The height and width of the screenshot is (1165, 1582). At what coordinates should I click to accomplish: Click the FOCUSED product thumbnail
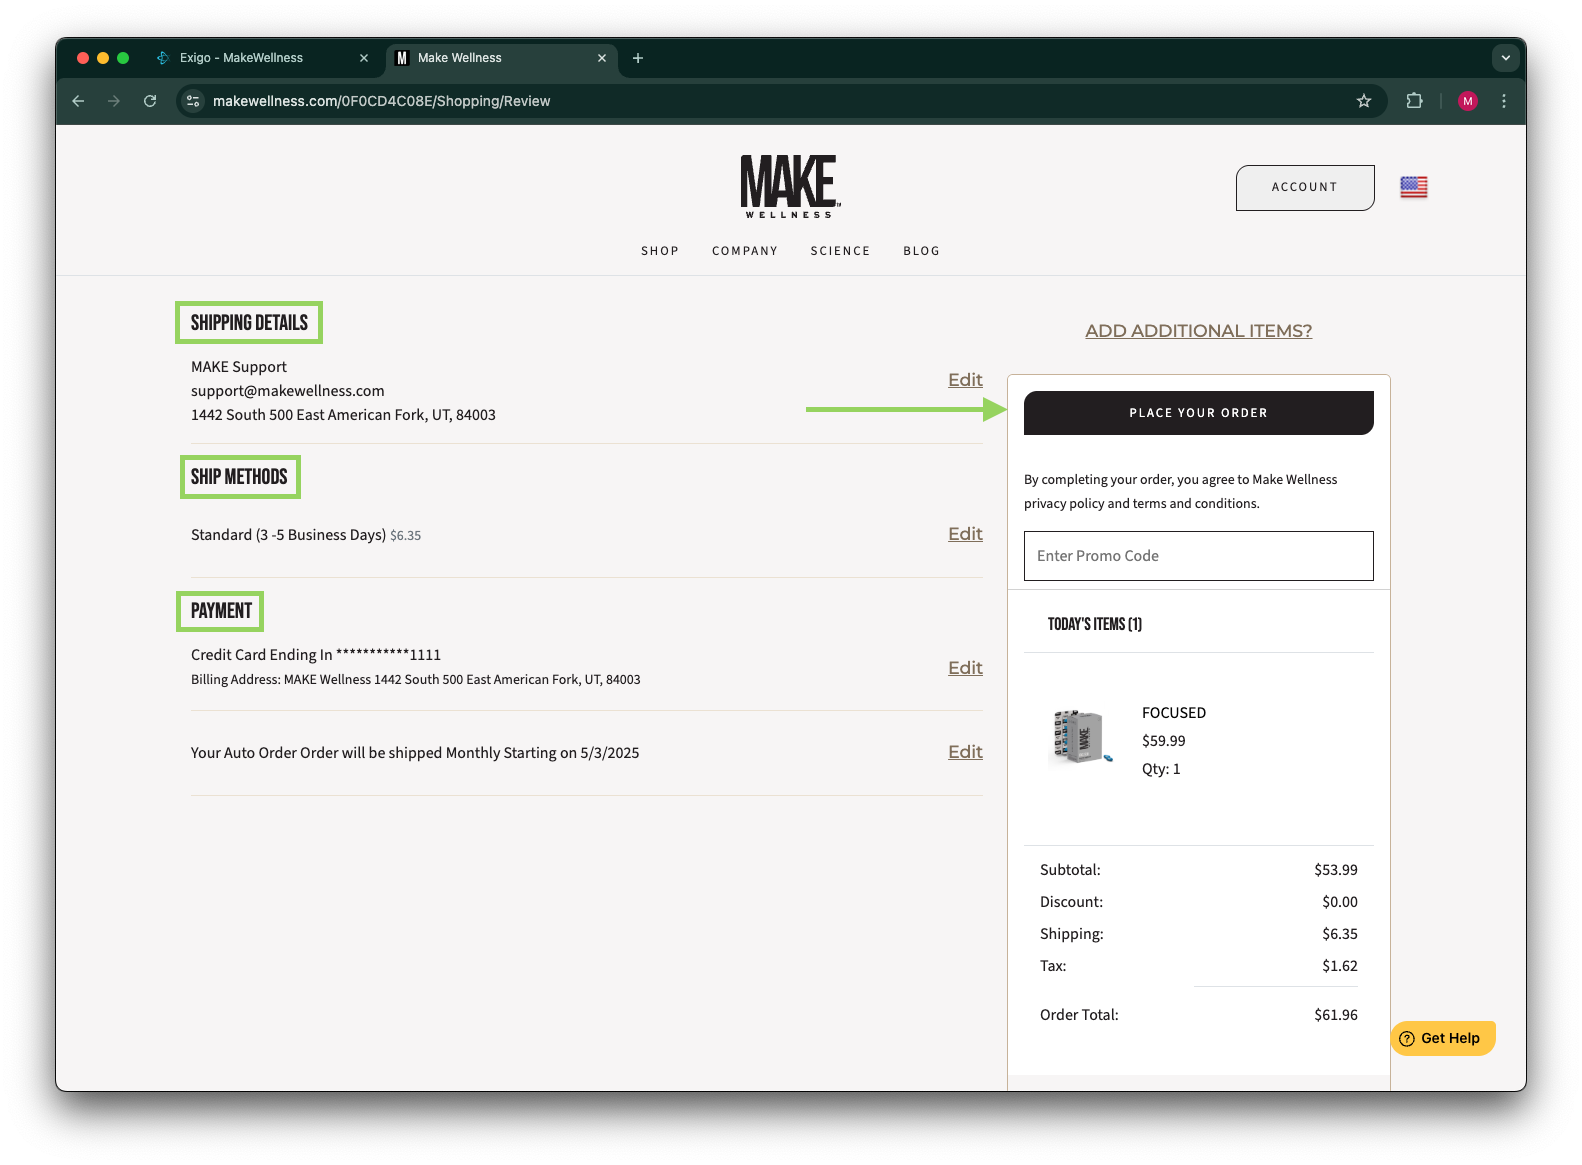pos(1081,737)
